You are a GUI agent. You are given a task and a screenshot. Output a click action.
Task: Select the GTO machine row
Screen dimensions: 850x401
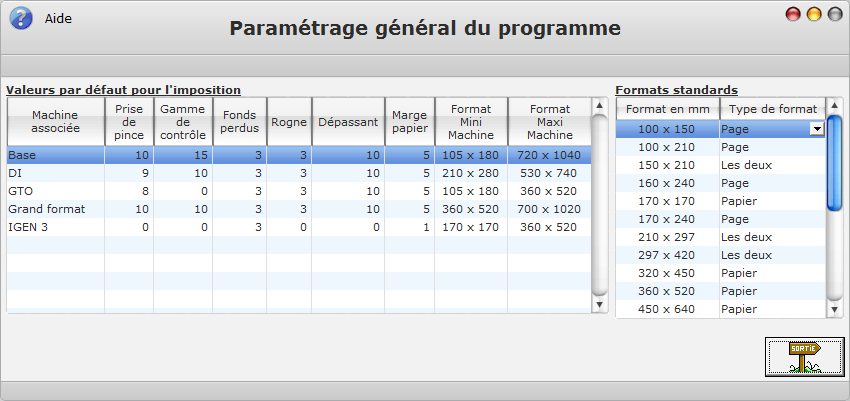pos(55,191)
